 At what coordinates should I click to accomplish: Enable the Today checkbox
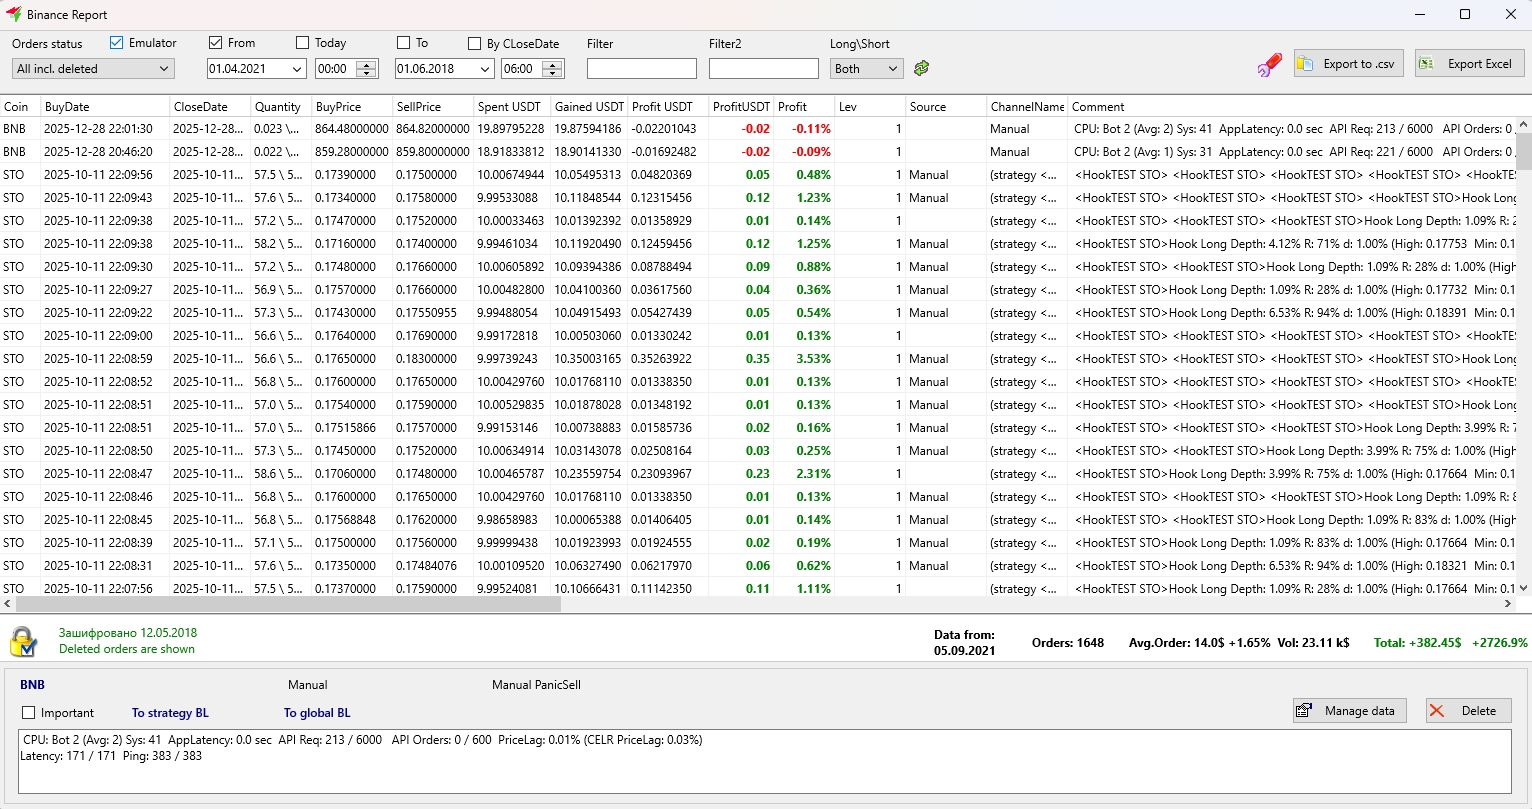[x=303, y=43]
